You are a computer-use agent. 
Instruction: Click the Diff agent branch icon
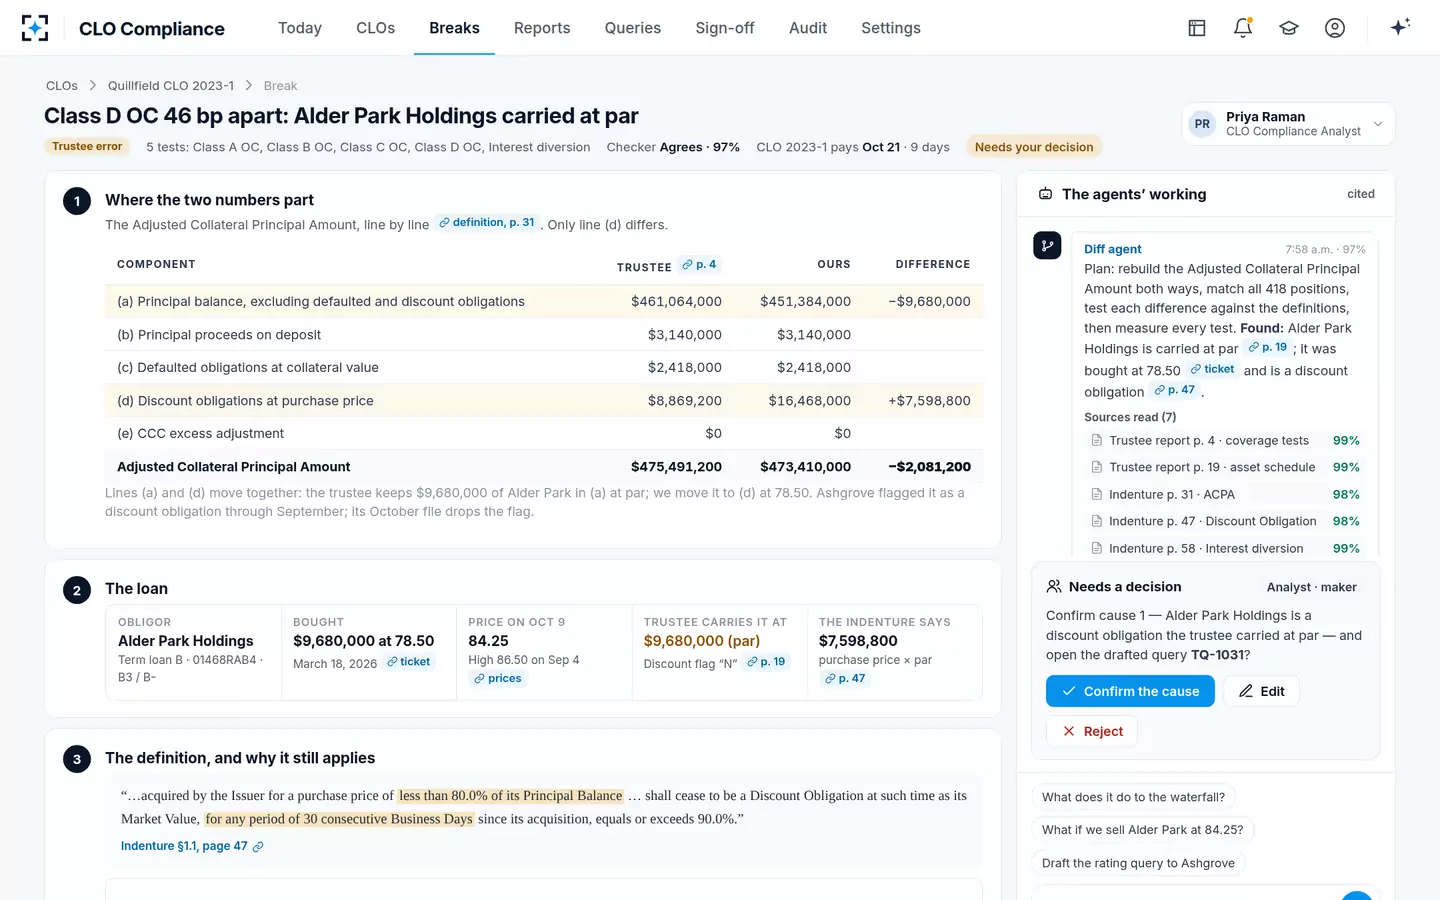(1047, 245)
